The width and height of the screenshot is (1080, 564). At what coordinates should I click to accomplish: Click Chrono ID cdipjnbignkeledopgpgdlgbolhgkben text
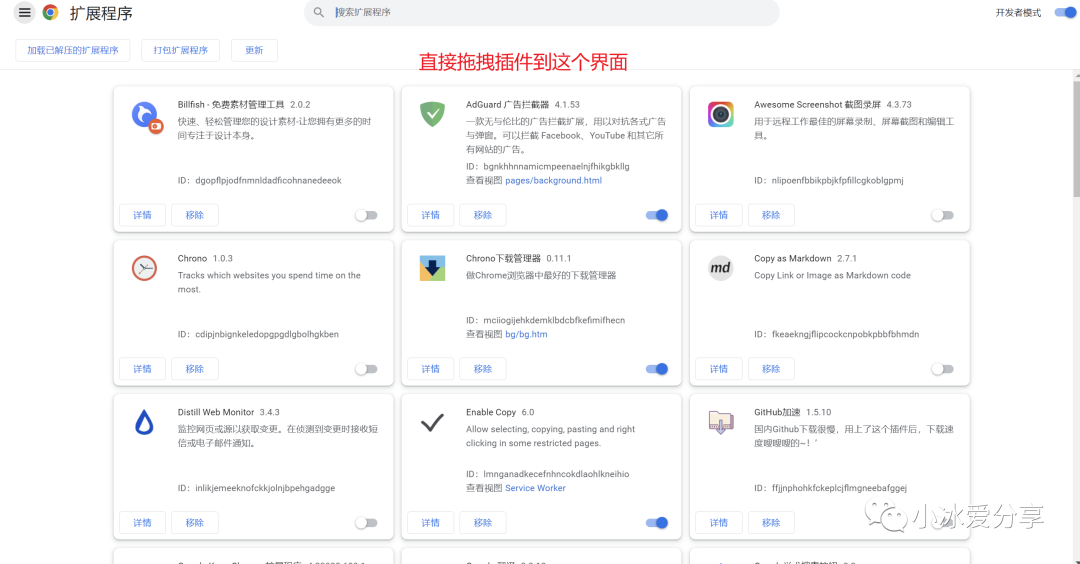tap(267, 334)
